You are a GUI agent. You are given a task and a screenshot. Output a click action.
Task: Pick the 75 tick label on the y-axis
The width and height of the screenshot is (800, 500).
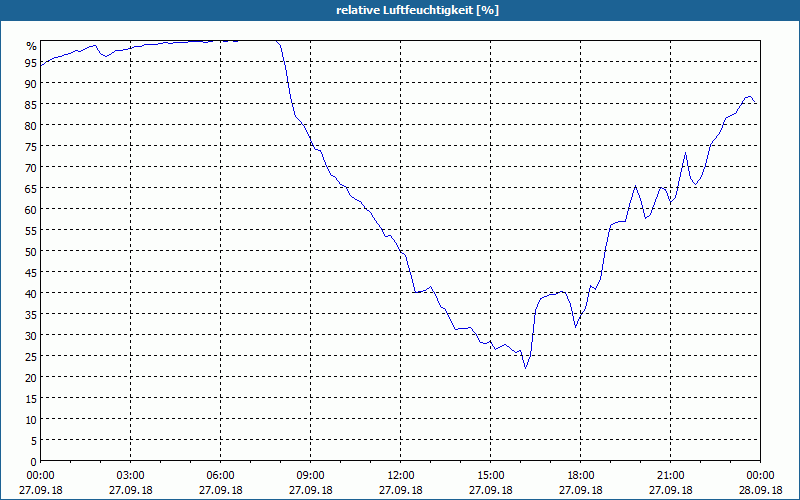coord(31,146)
